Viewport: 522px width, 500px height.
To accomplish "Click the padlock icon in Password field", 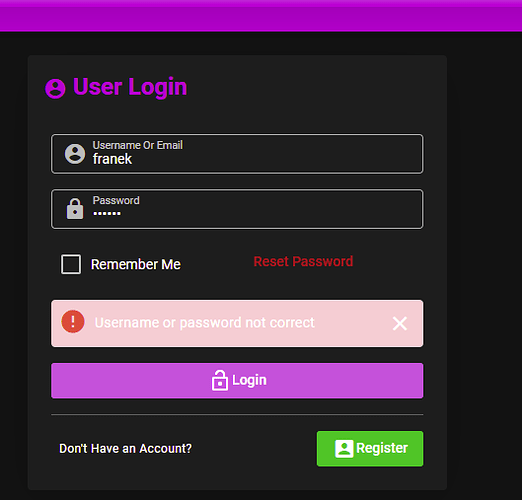I will pos(75,209).
